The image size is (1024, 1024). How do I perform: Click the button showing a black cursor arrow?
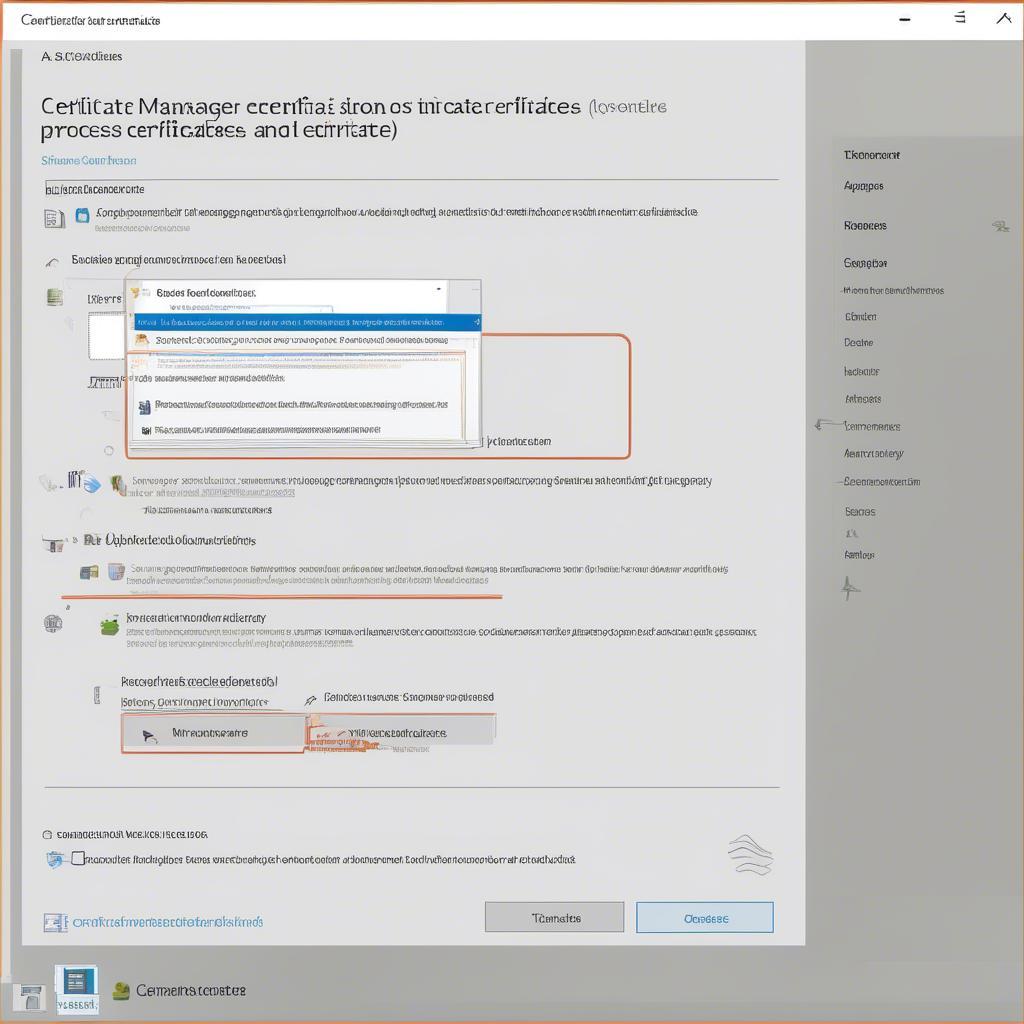tap(213, 734)
